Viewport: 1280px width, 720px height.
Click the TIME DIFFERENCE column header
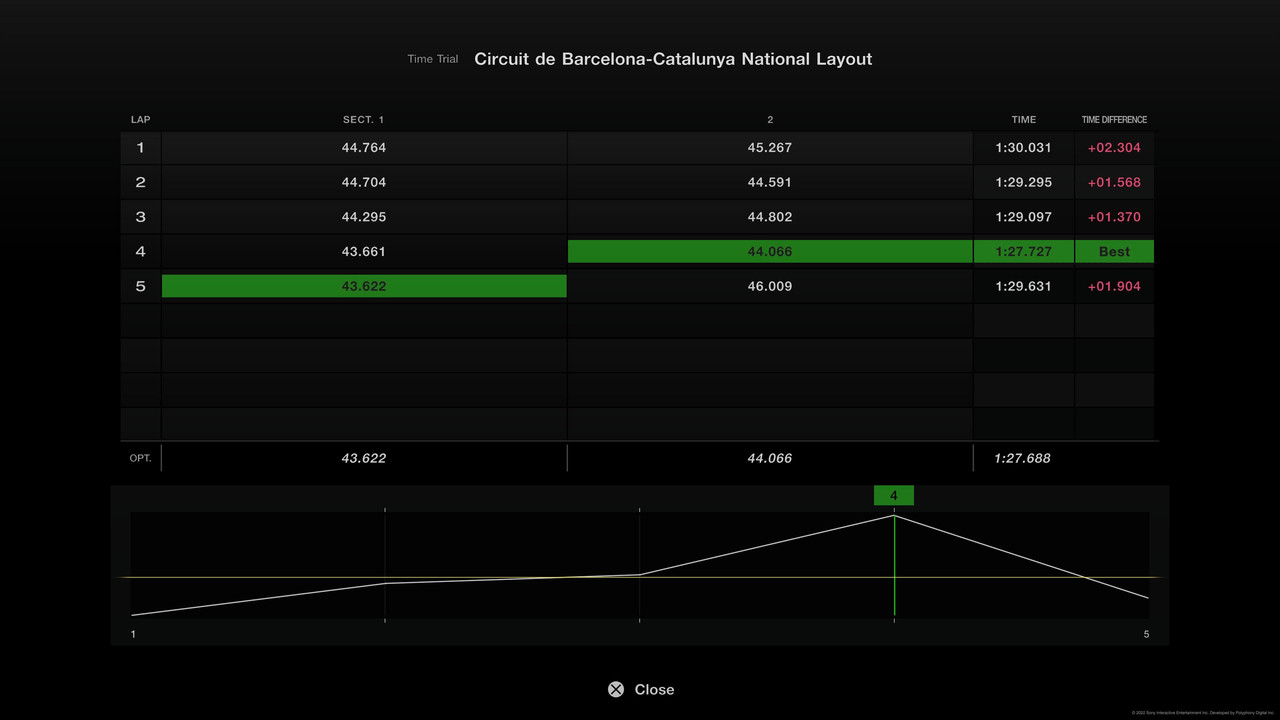1114,120
